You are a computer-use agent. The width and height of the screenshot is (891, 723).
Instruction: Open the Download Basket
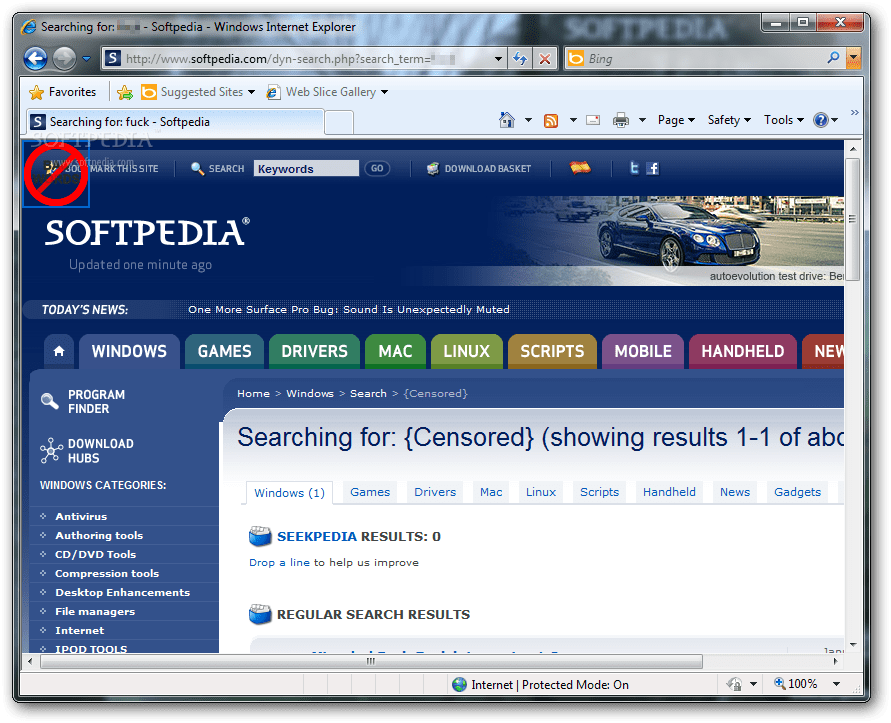coord(479,168)
